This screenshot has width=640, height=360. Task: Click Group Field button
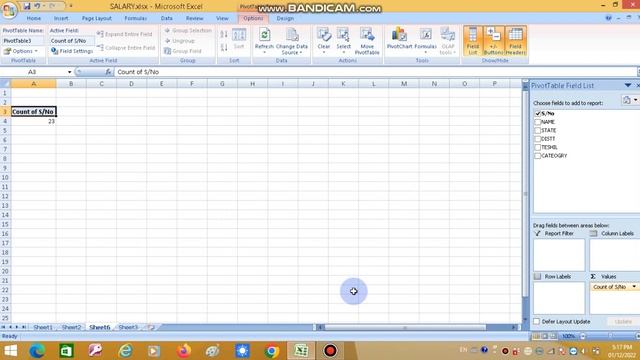click(x=183, y=51)
